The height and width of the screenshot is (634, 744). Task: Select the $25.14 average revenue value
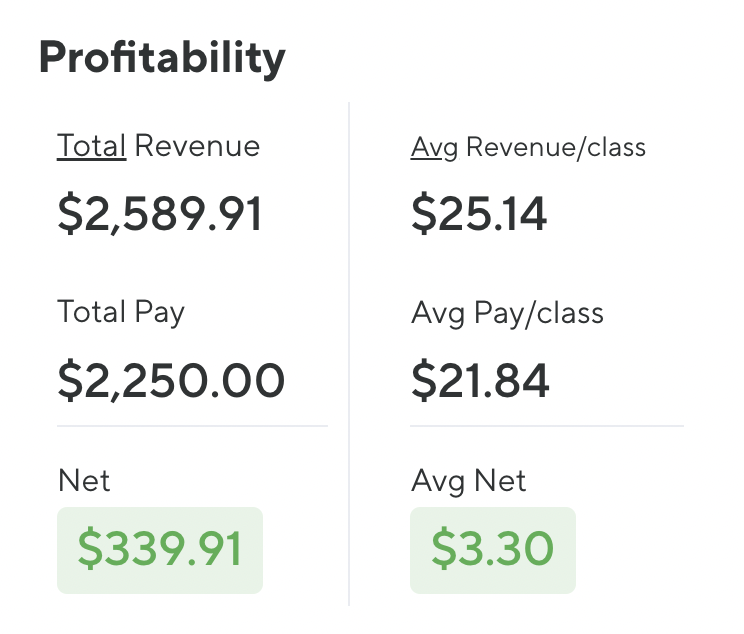pyautogui.click(x=479, y=214)
